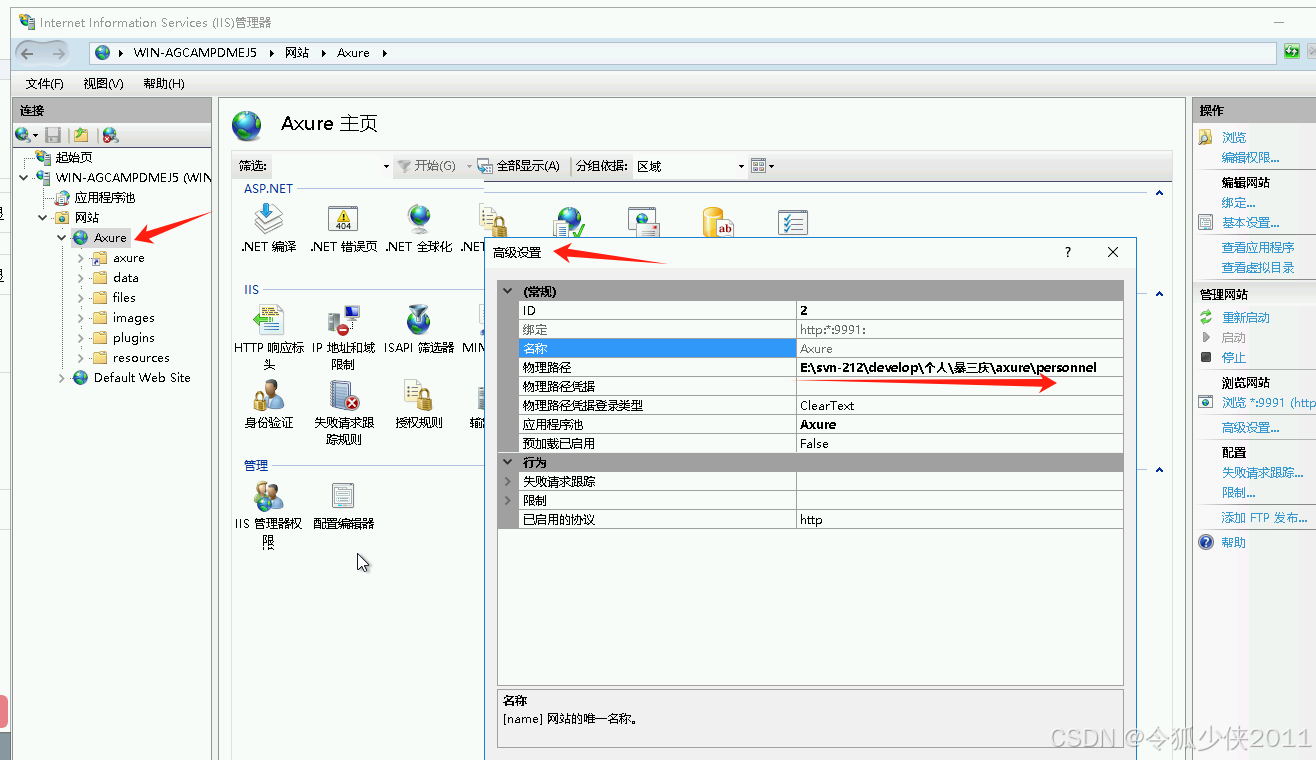Open the 失败请求跟踪规则 icon
The image size is (1316, 760).
click(x=343, y=396)
